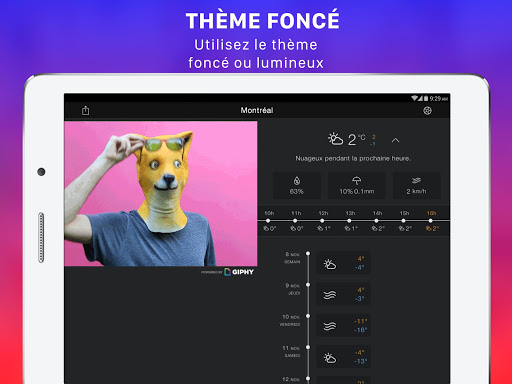Select the 12h marker on hourly timeline
This screenshot has width=512, height=384.
click(x=322, y=221)
